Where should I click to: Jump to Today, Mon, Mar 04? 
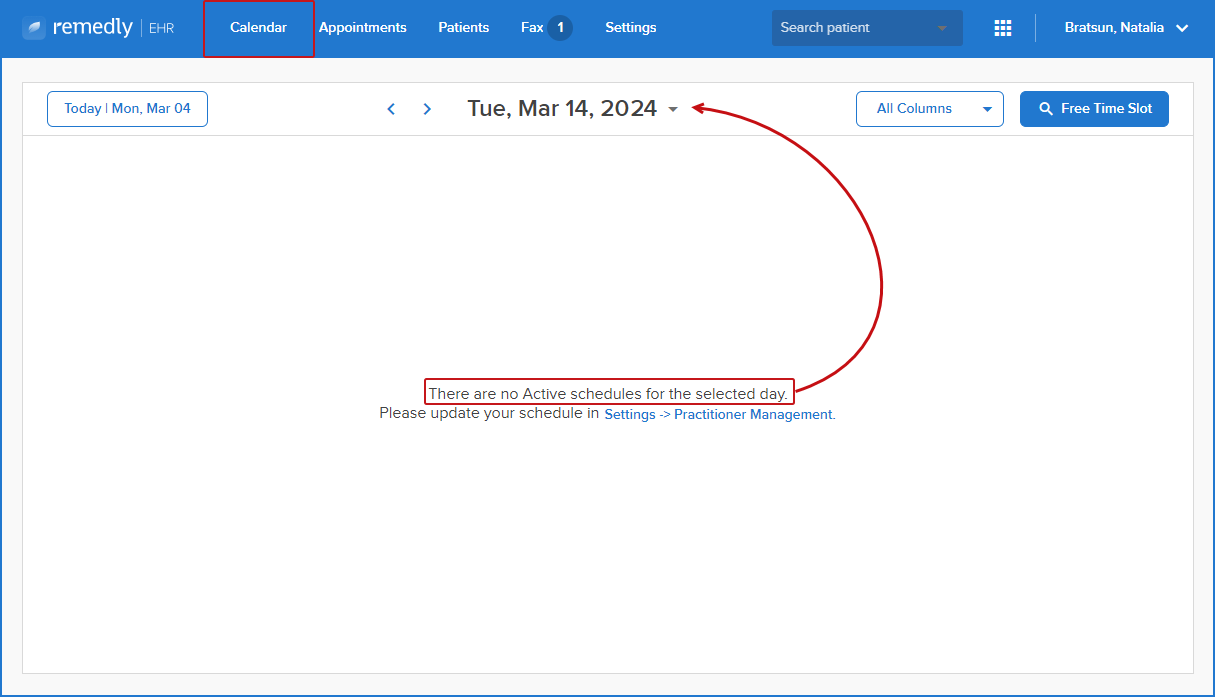click(x=127, y=109)
